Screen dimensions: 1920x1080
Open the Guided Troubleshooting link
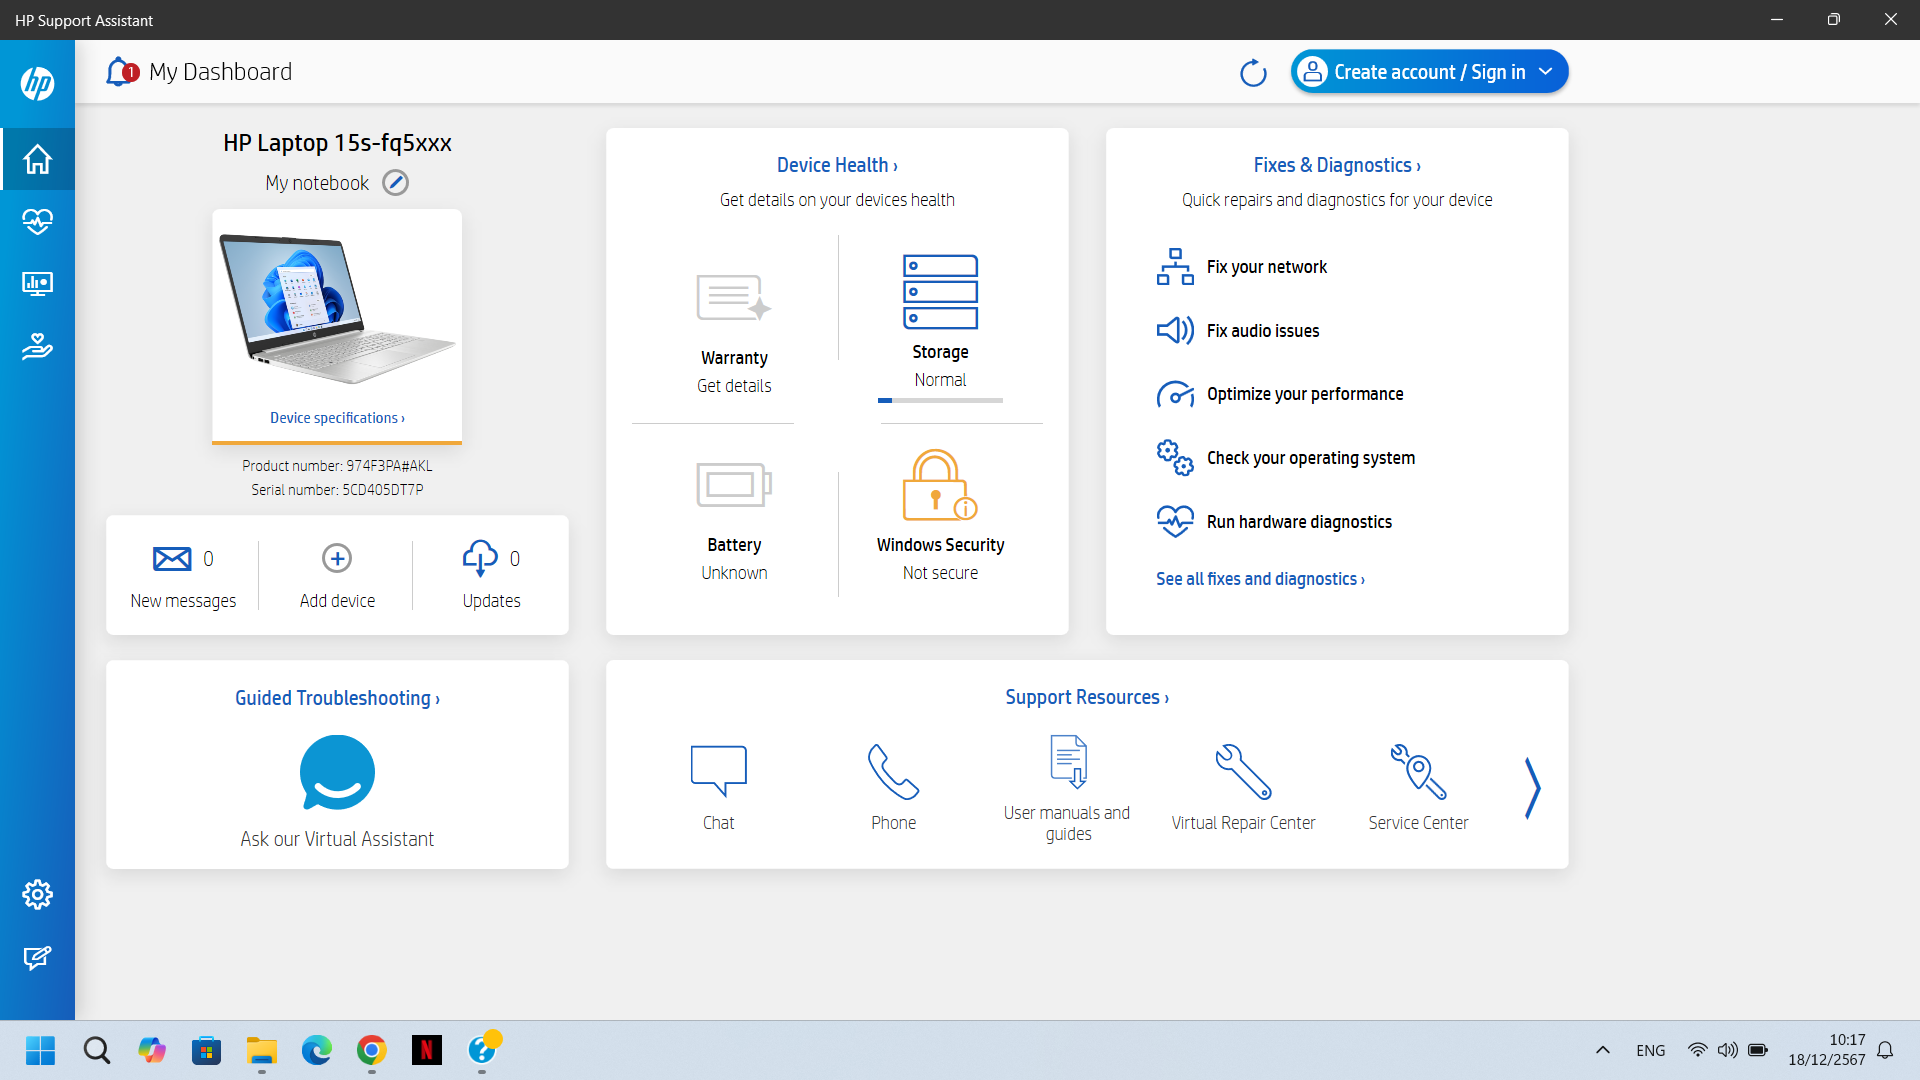(337, 698)
